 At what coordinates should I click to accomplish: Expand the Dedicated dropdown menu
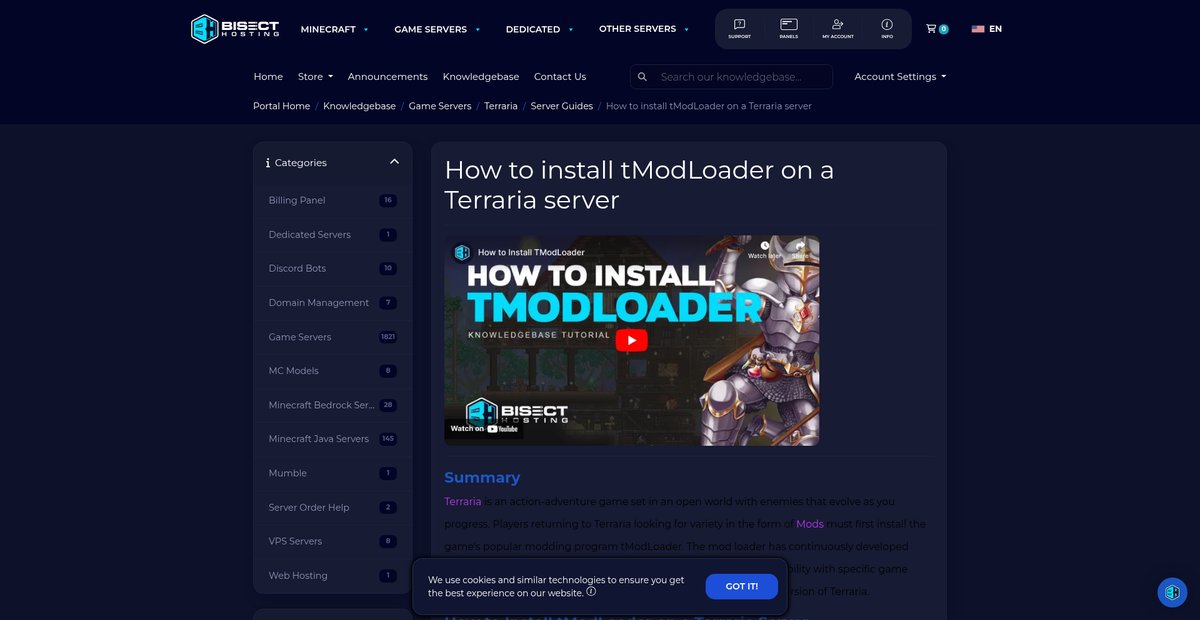coord(539,29)
